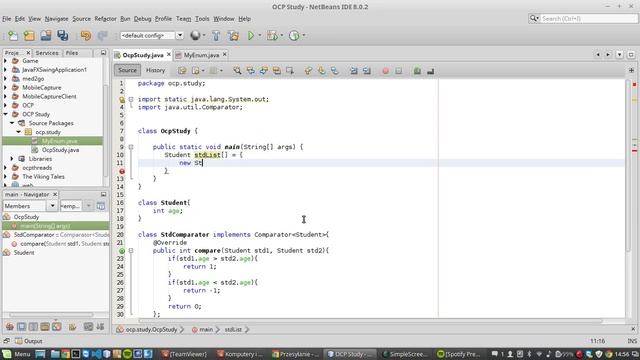Toggle Show Inherited Members in Navigator footer
This screenshot has height=360, width=640.
pyautogui.click(x=10, y=327)
